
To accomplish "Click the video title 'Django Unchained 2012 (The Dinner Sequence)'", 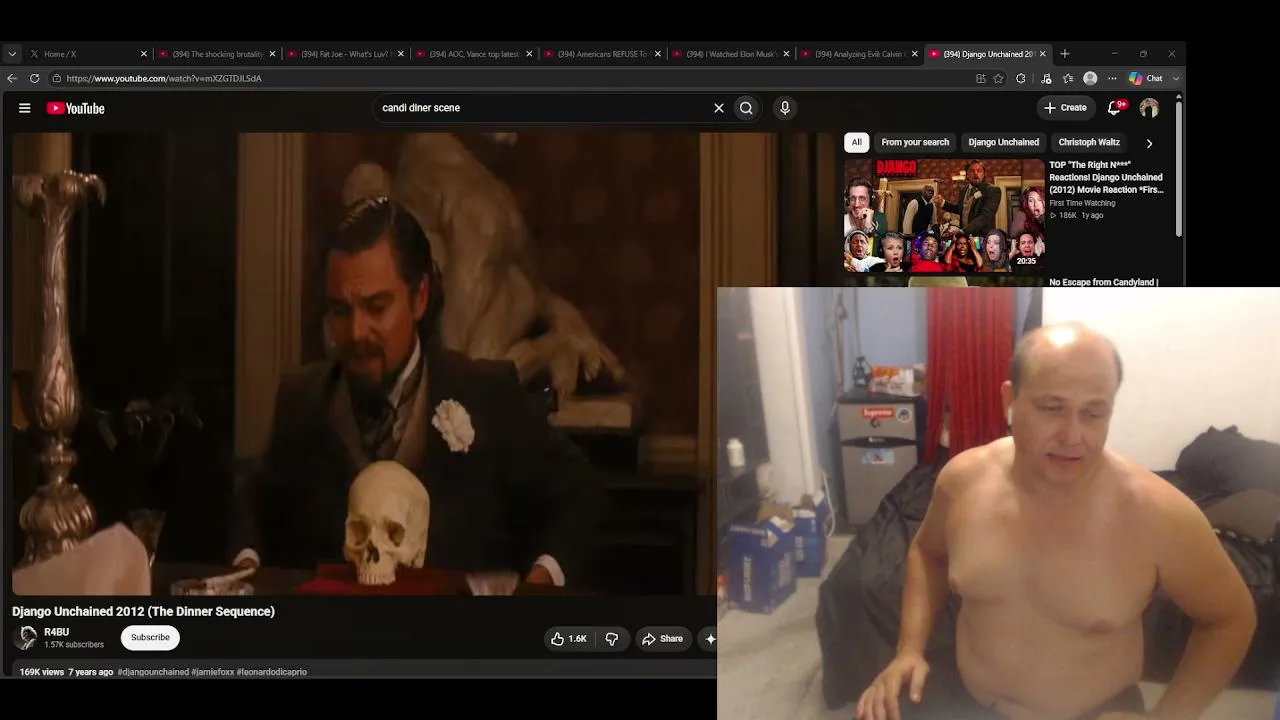I will [143, 611].
